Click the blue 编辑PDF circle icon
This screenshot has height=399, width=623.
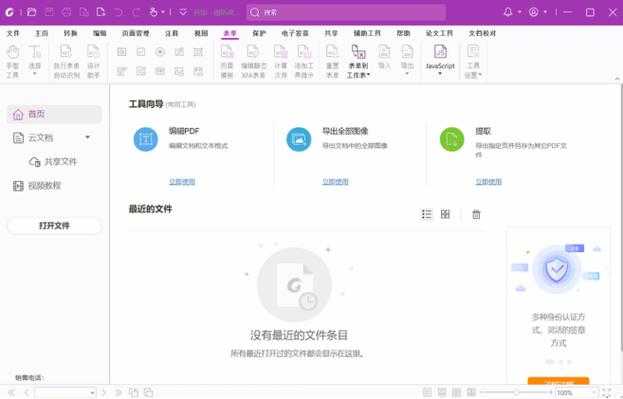pos(145,139)
